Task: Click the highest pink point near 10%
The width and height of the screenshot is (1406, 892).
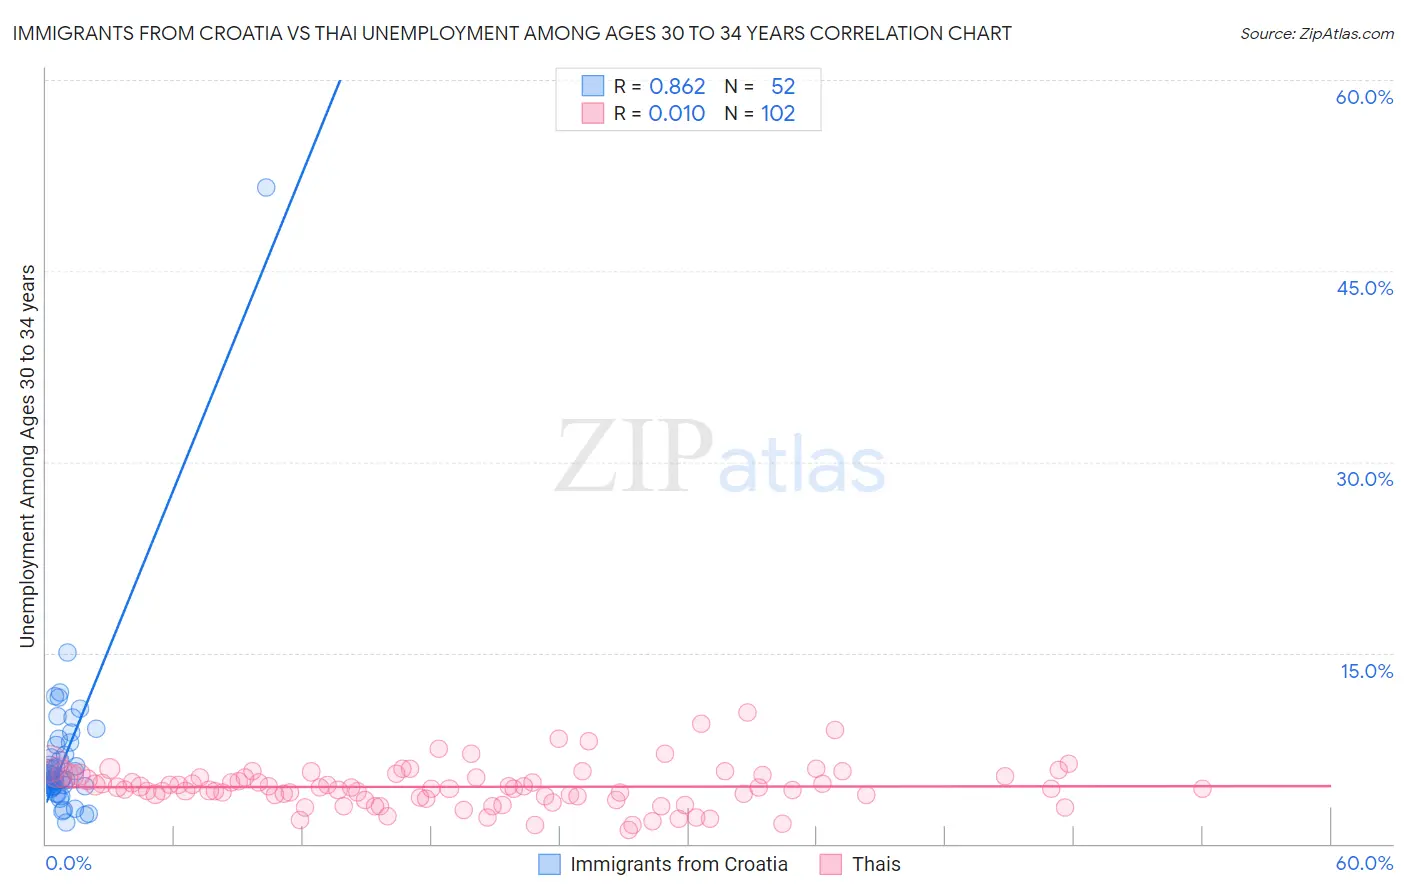Action: tap(747, 712)
